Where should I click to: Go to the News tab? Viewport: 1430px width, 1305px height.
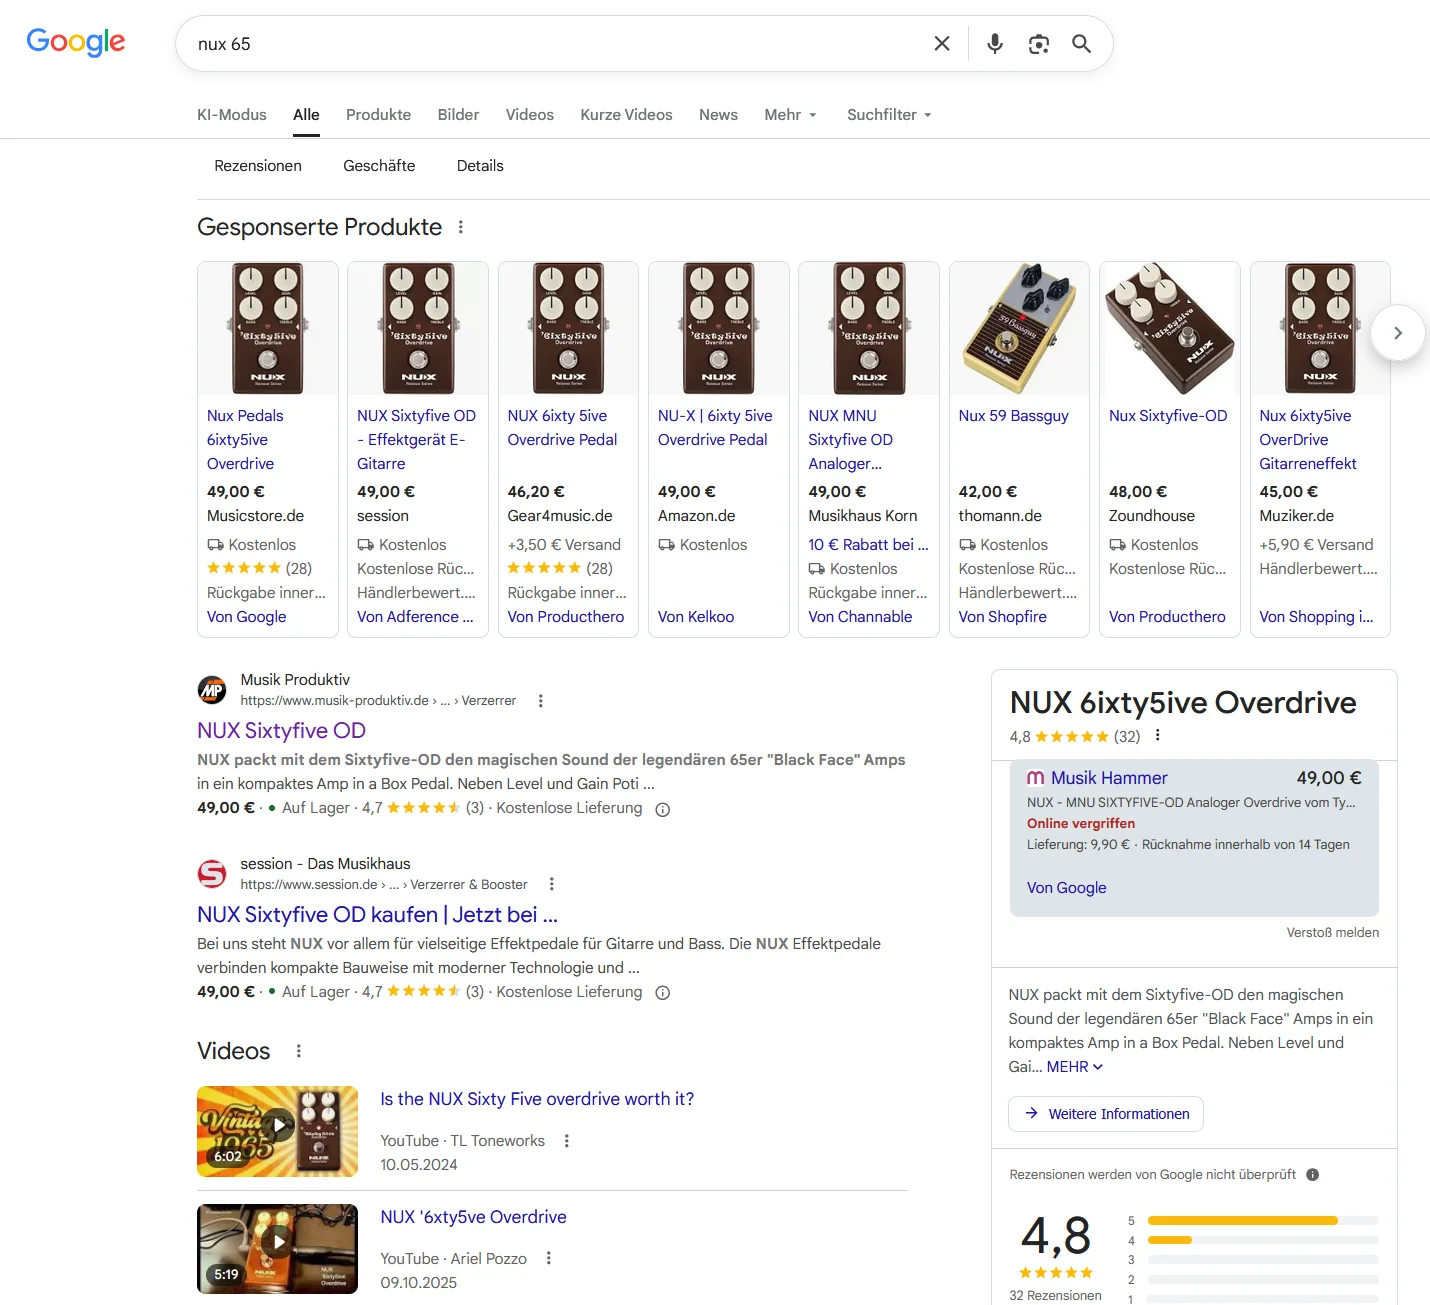pyautogui.click(x=718, y=115)
